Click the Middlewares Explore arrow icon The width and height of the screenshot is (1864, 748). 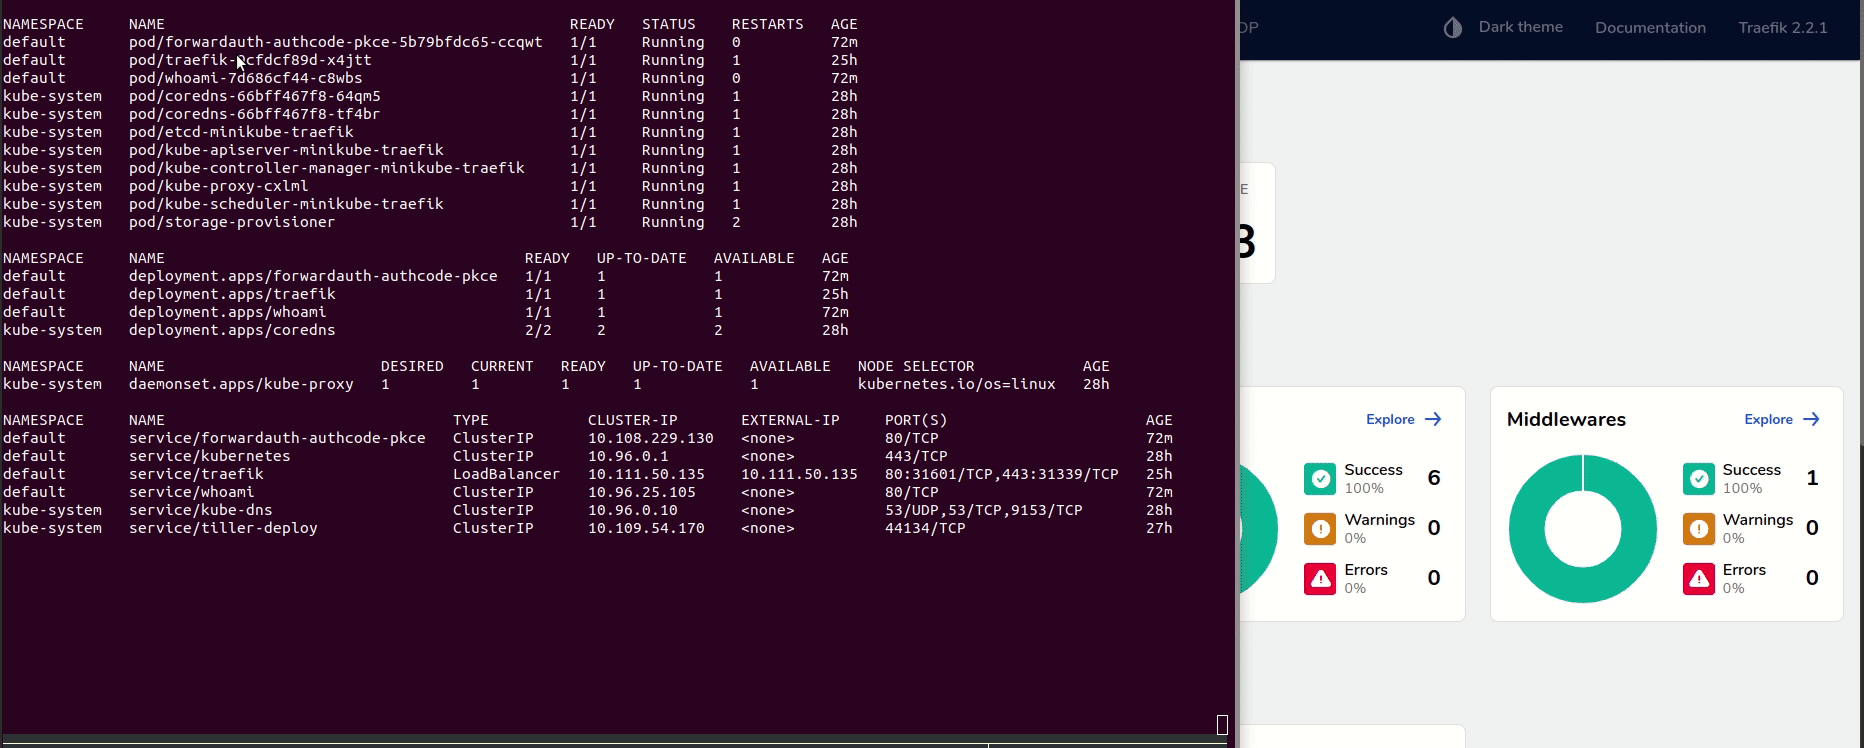[x=1811, y=419]
